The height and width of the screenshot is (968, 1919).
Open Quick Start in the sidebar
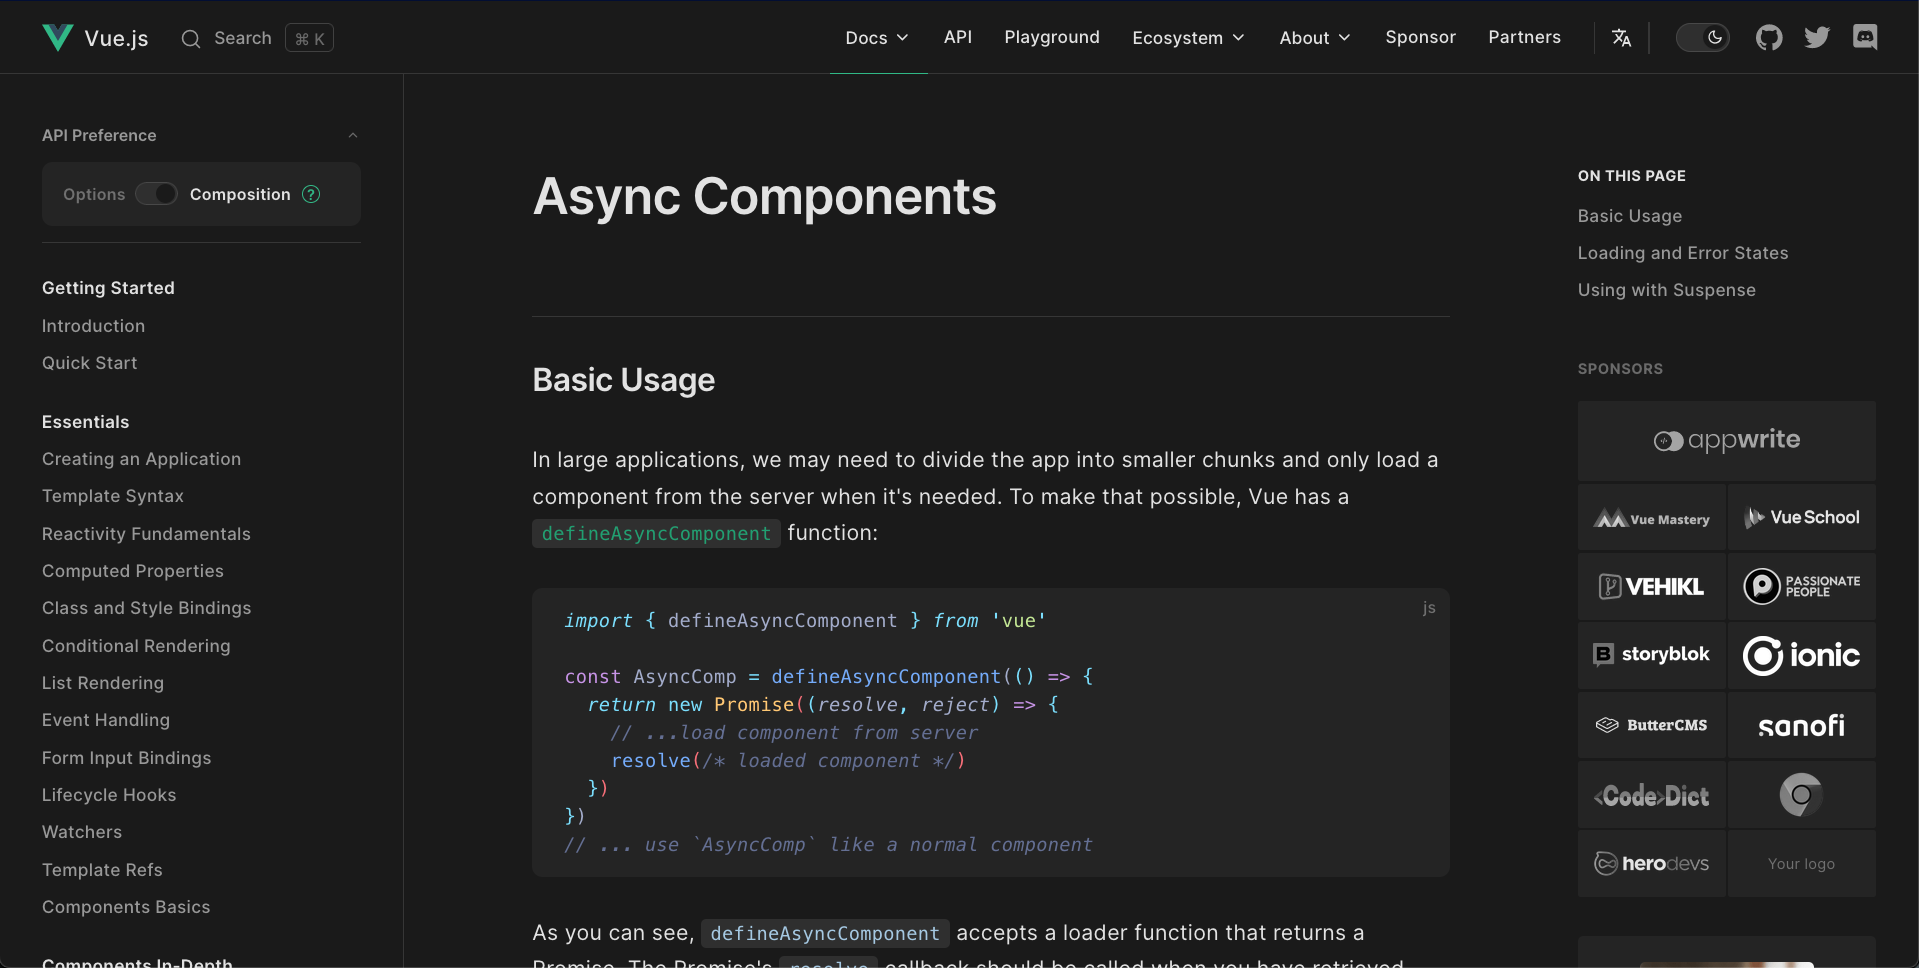point(90,363)
